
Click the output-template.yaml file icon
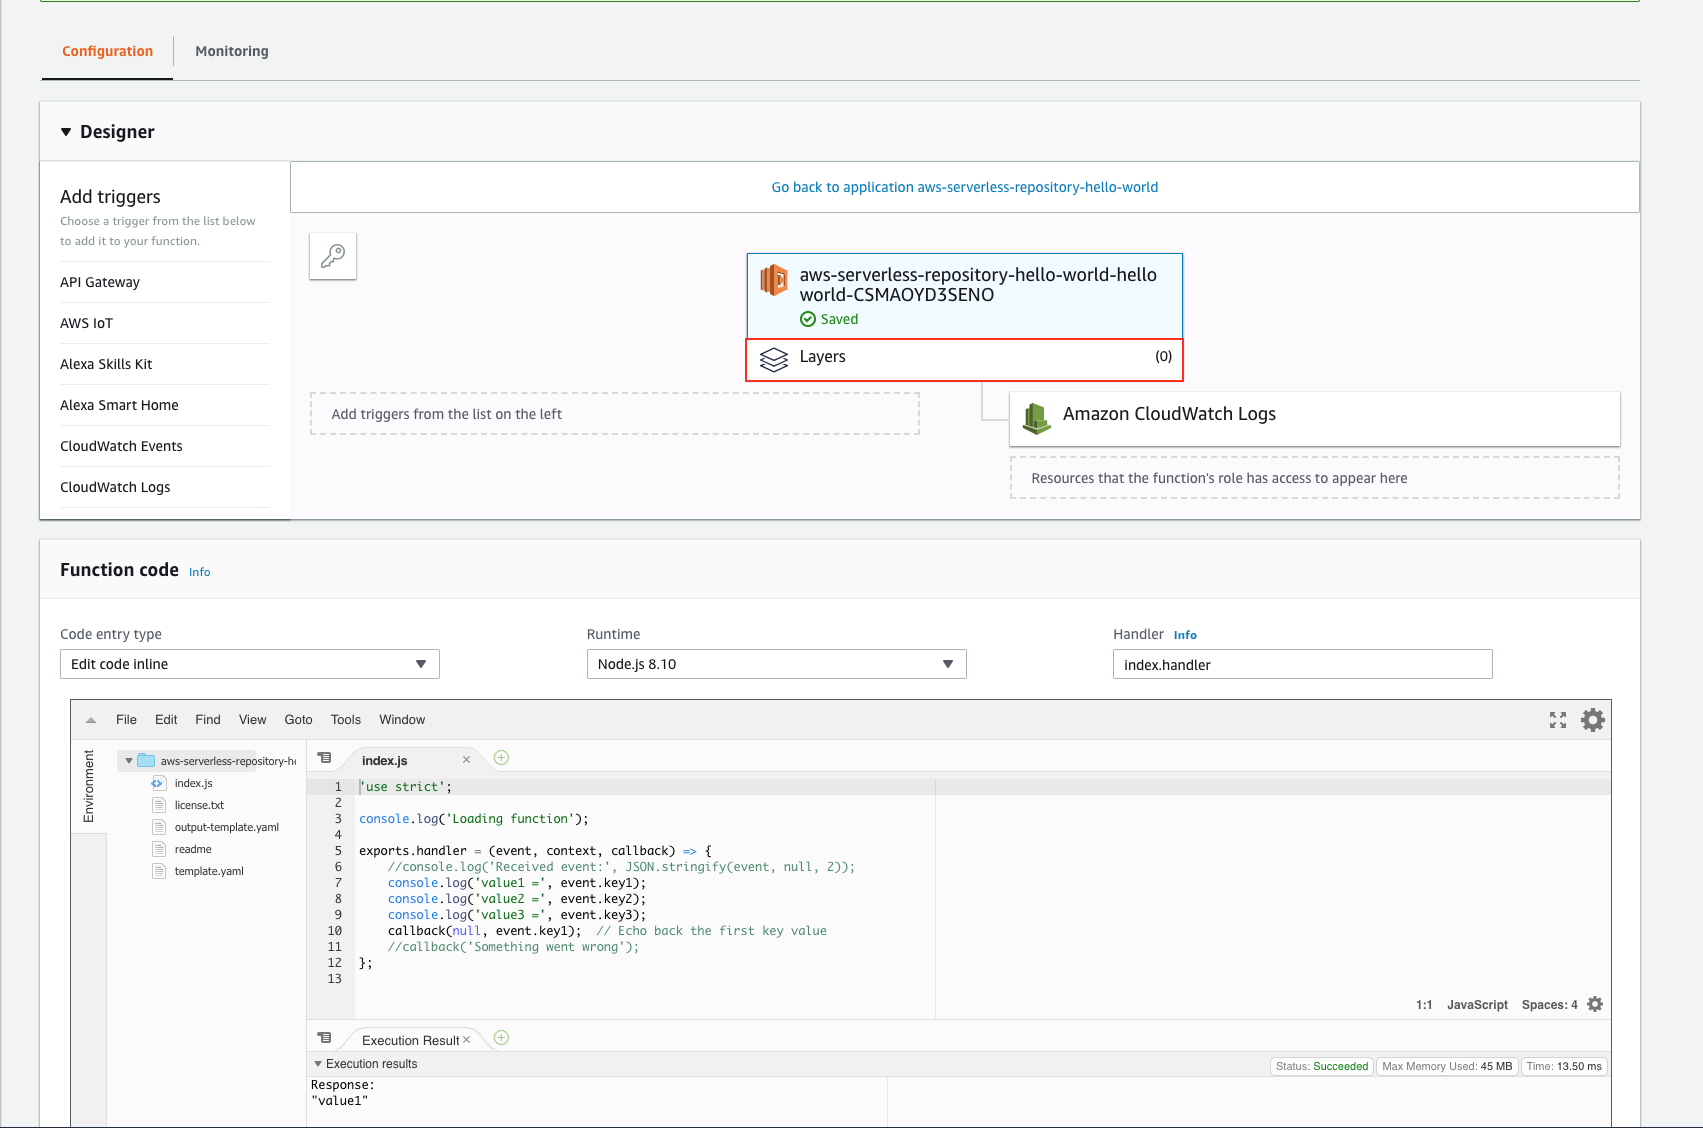[x=158, y=827]
